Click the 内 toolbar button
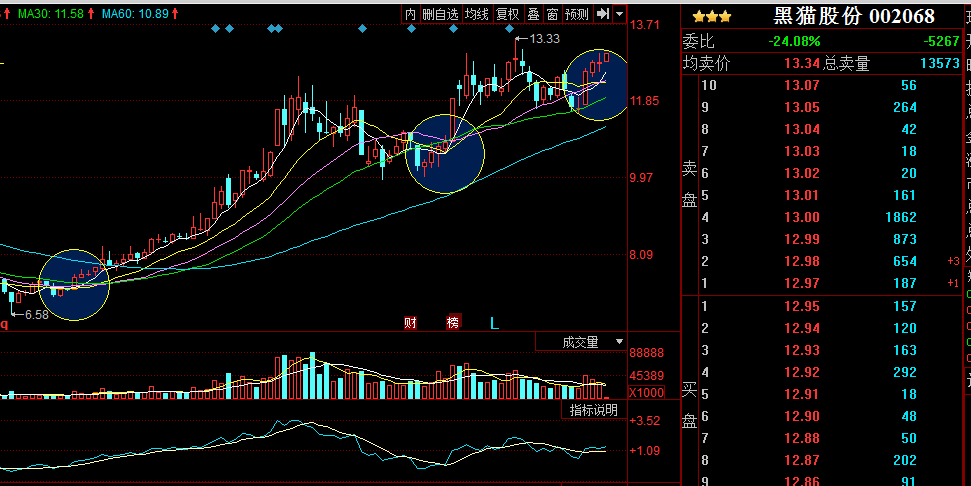971x486 pixels. pyautogui.click(x=410, y=14)
